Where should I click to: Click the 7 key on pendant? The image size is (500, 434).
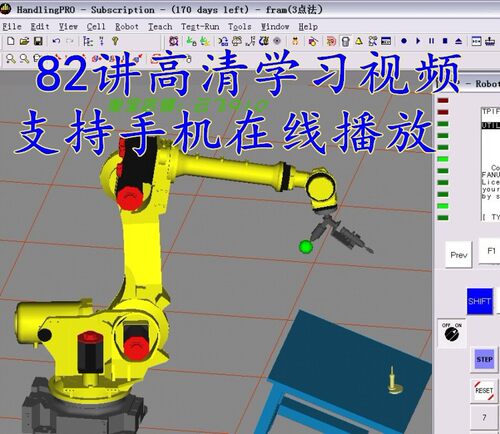pyautogui.click(x=484, y=417)
